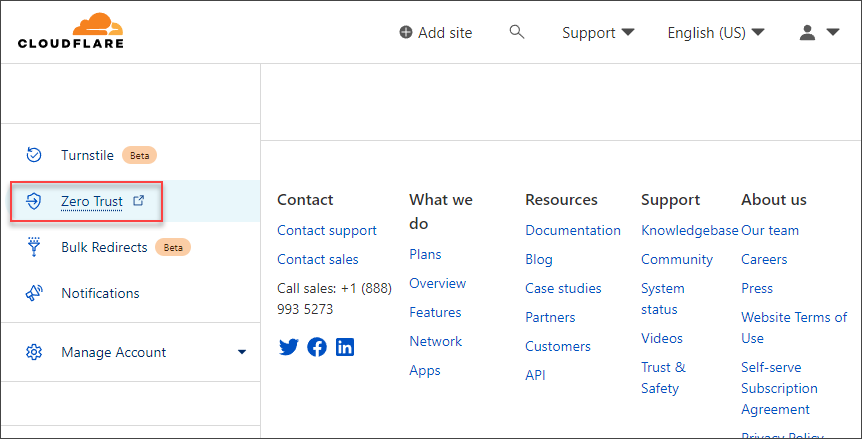Open the Partners link

point(550,317)
